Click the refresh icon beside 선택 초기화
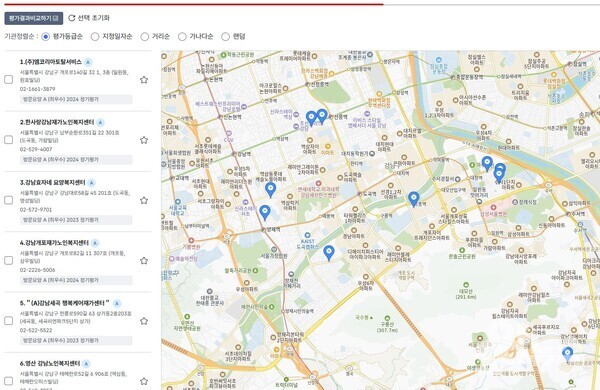The image size is (600, 390). (72, 18)
